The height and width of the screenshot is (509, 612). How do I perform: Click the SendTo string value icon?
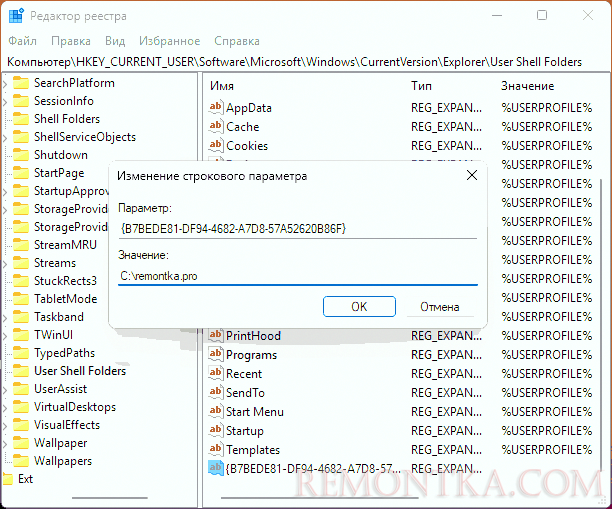point(215,392)
